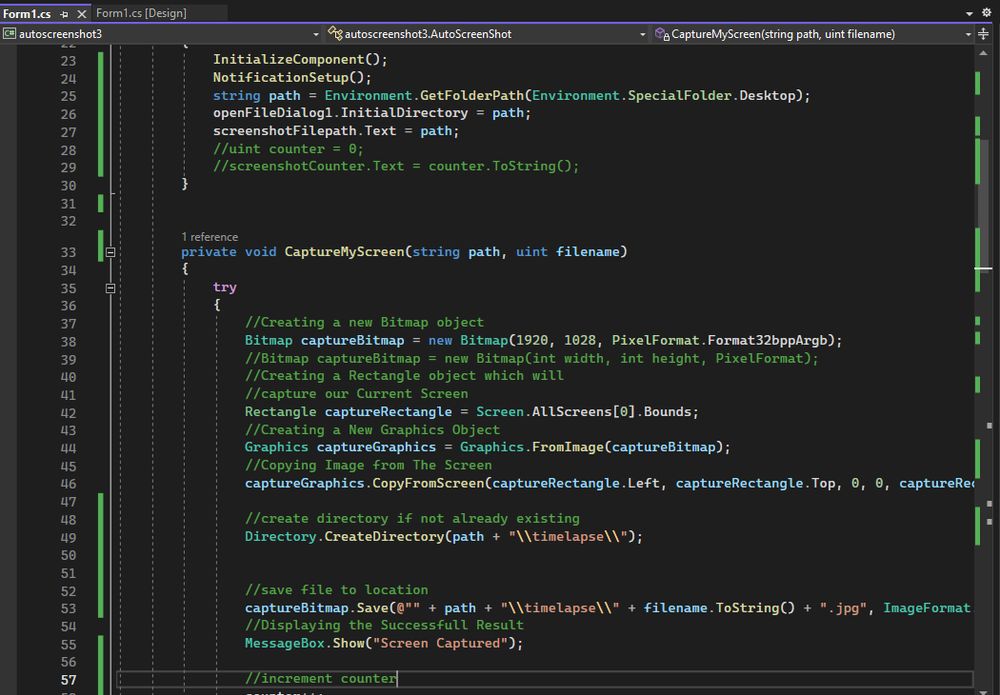Click CopyFromScreen on line 46
The width and height of the screenshot is (1000, 695).
point(428,483)
